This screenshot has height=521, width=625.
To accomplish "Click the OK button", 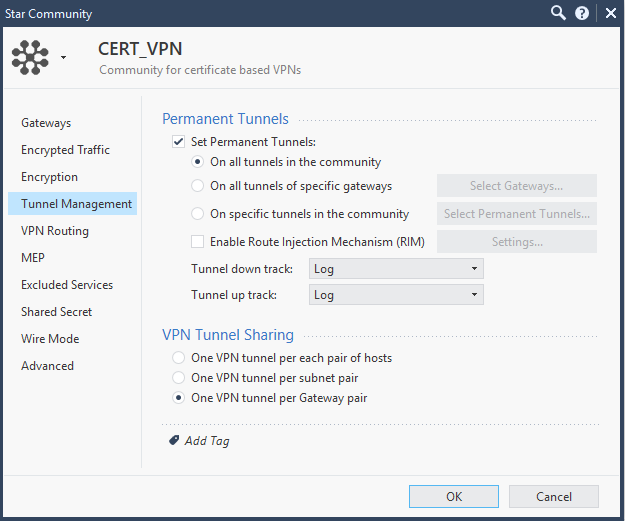I will click(454, 496).
